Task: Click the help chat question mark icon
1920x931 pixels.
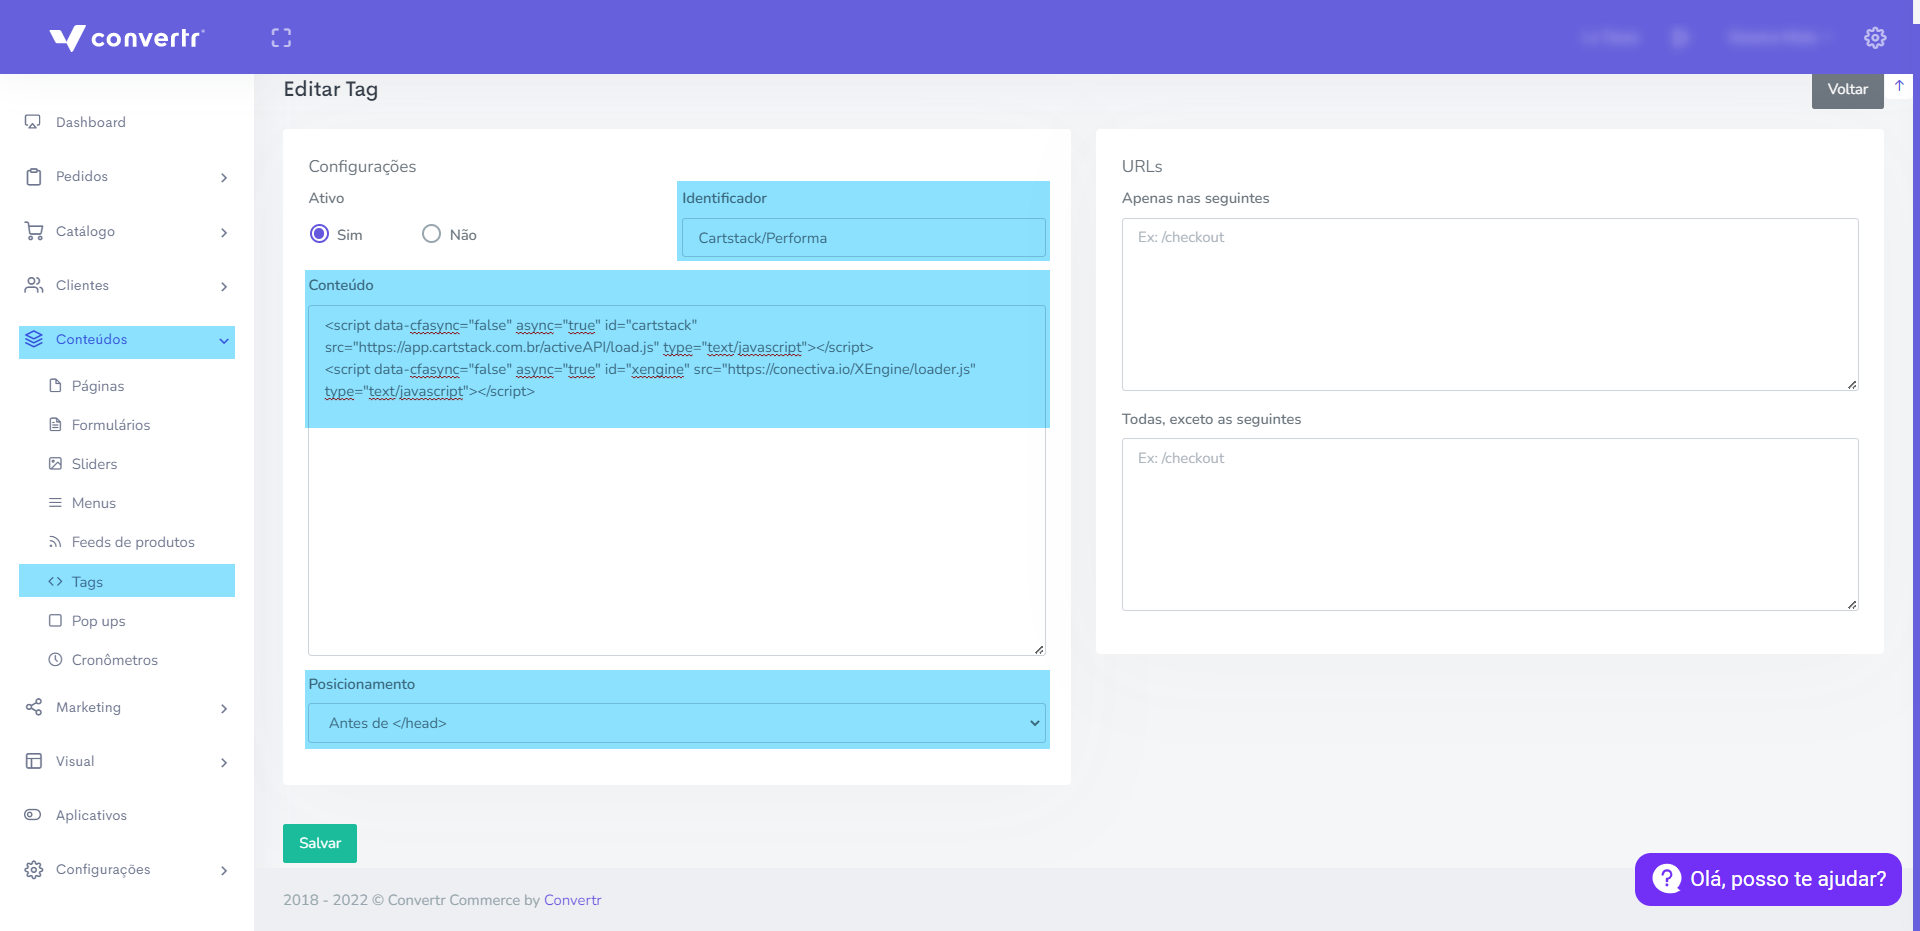Action: [1667, 879]
